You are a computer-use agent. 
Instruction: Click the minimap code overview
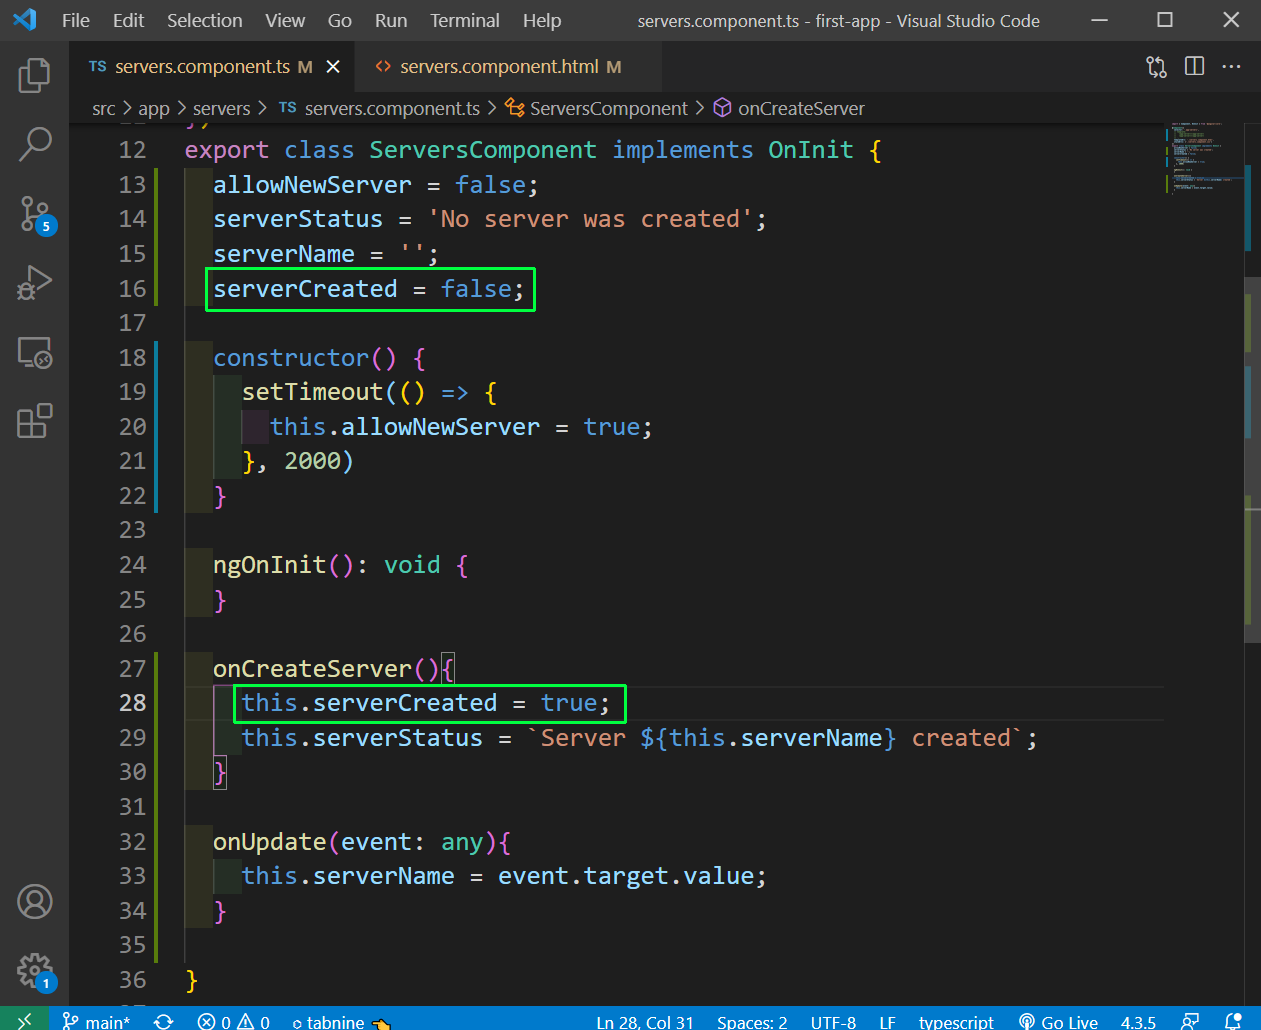pyautogui.click(x=1204, y=159)
